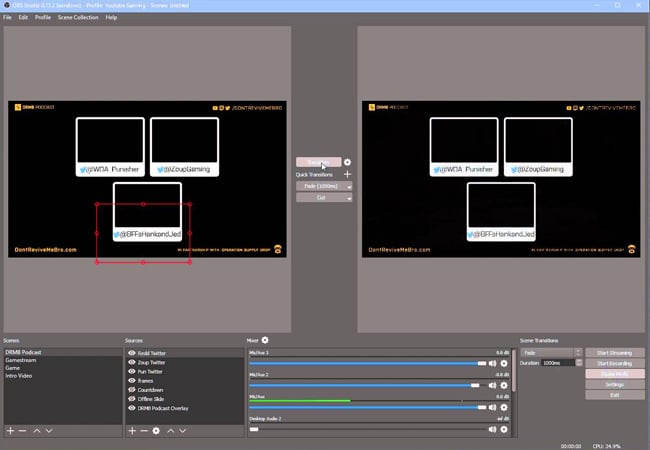Open the Help menu

[x=111, y=17]
